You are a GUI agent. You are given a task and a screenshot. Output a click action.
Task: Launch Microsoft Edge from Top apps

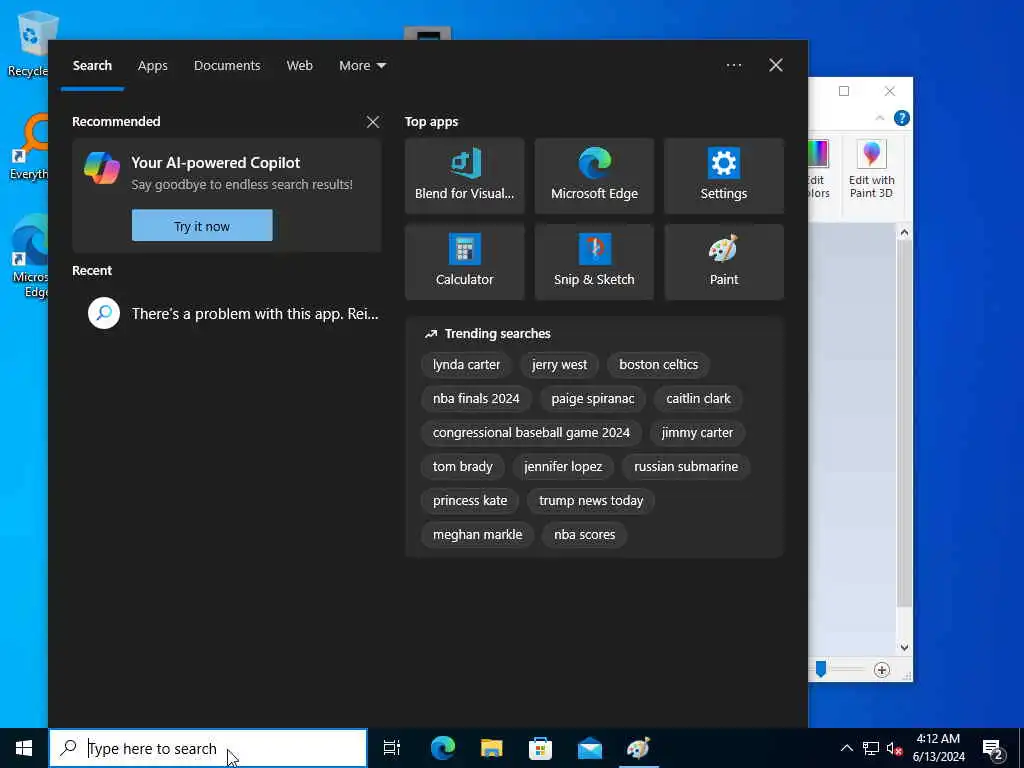tap(594, 176)
